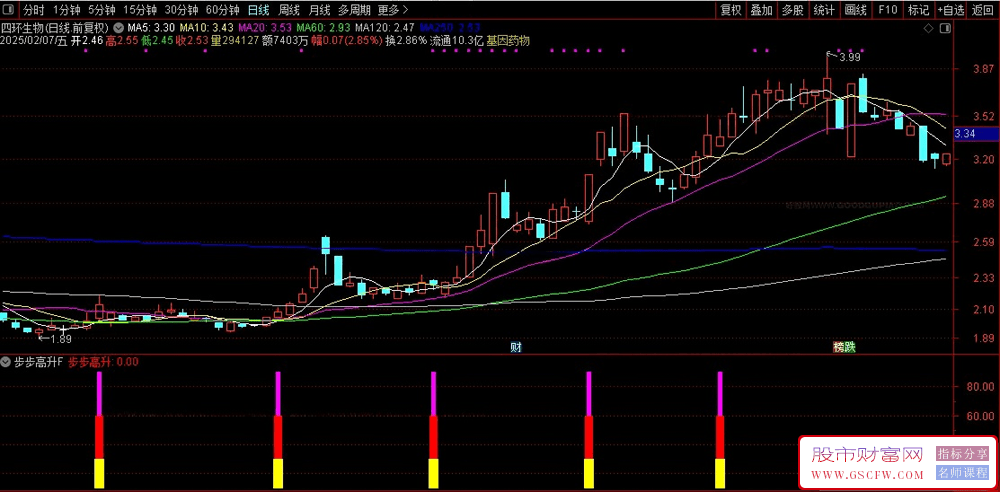
Task: Select the 月线 monthly period
Action: [319, 10]
